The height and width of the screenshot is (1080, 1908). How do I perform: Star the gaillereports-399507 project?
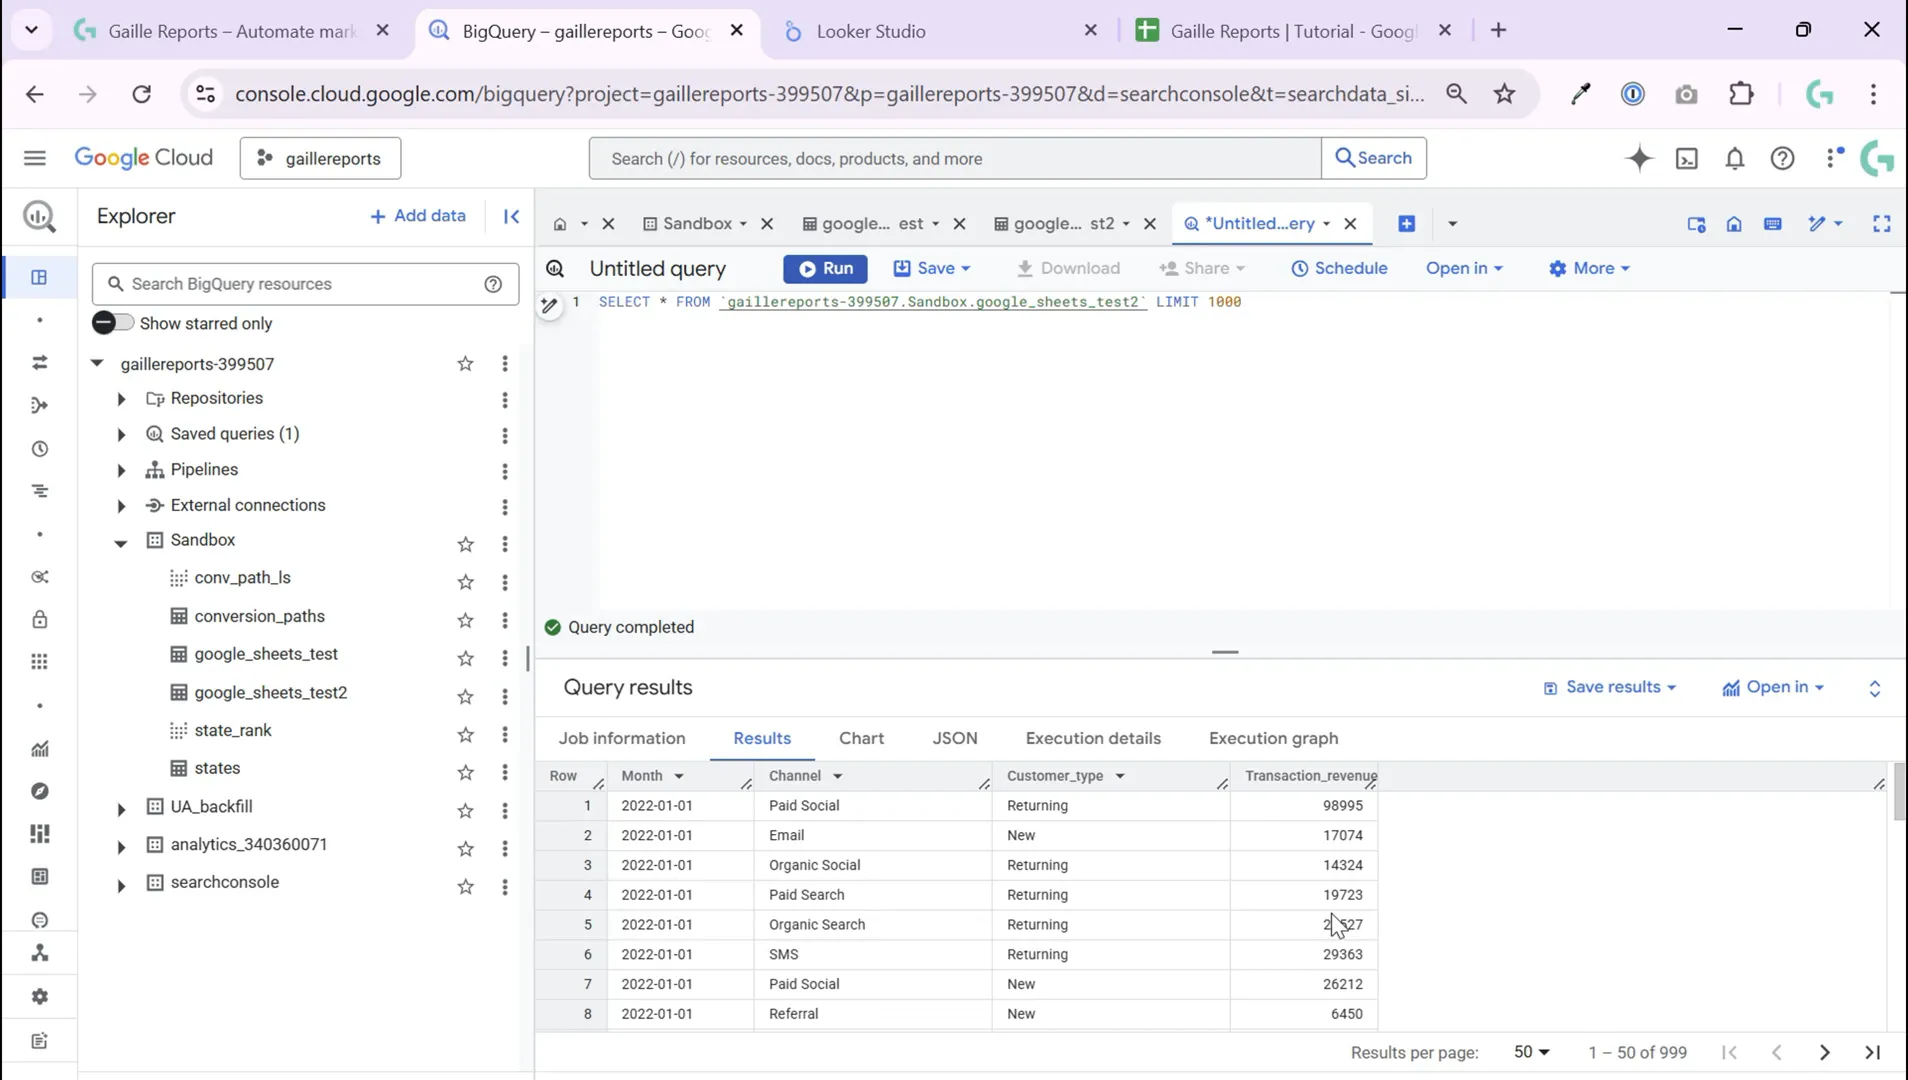coord(465,364)
